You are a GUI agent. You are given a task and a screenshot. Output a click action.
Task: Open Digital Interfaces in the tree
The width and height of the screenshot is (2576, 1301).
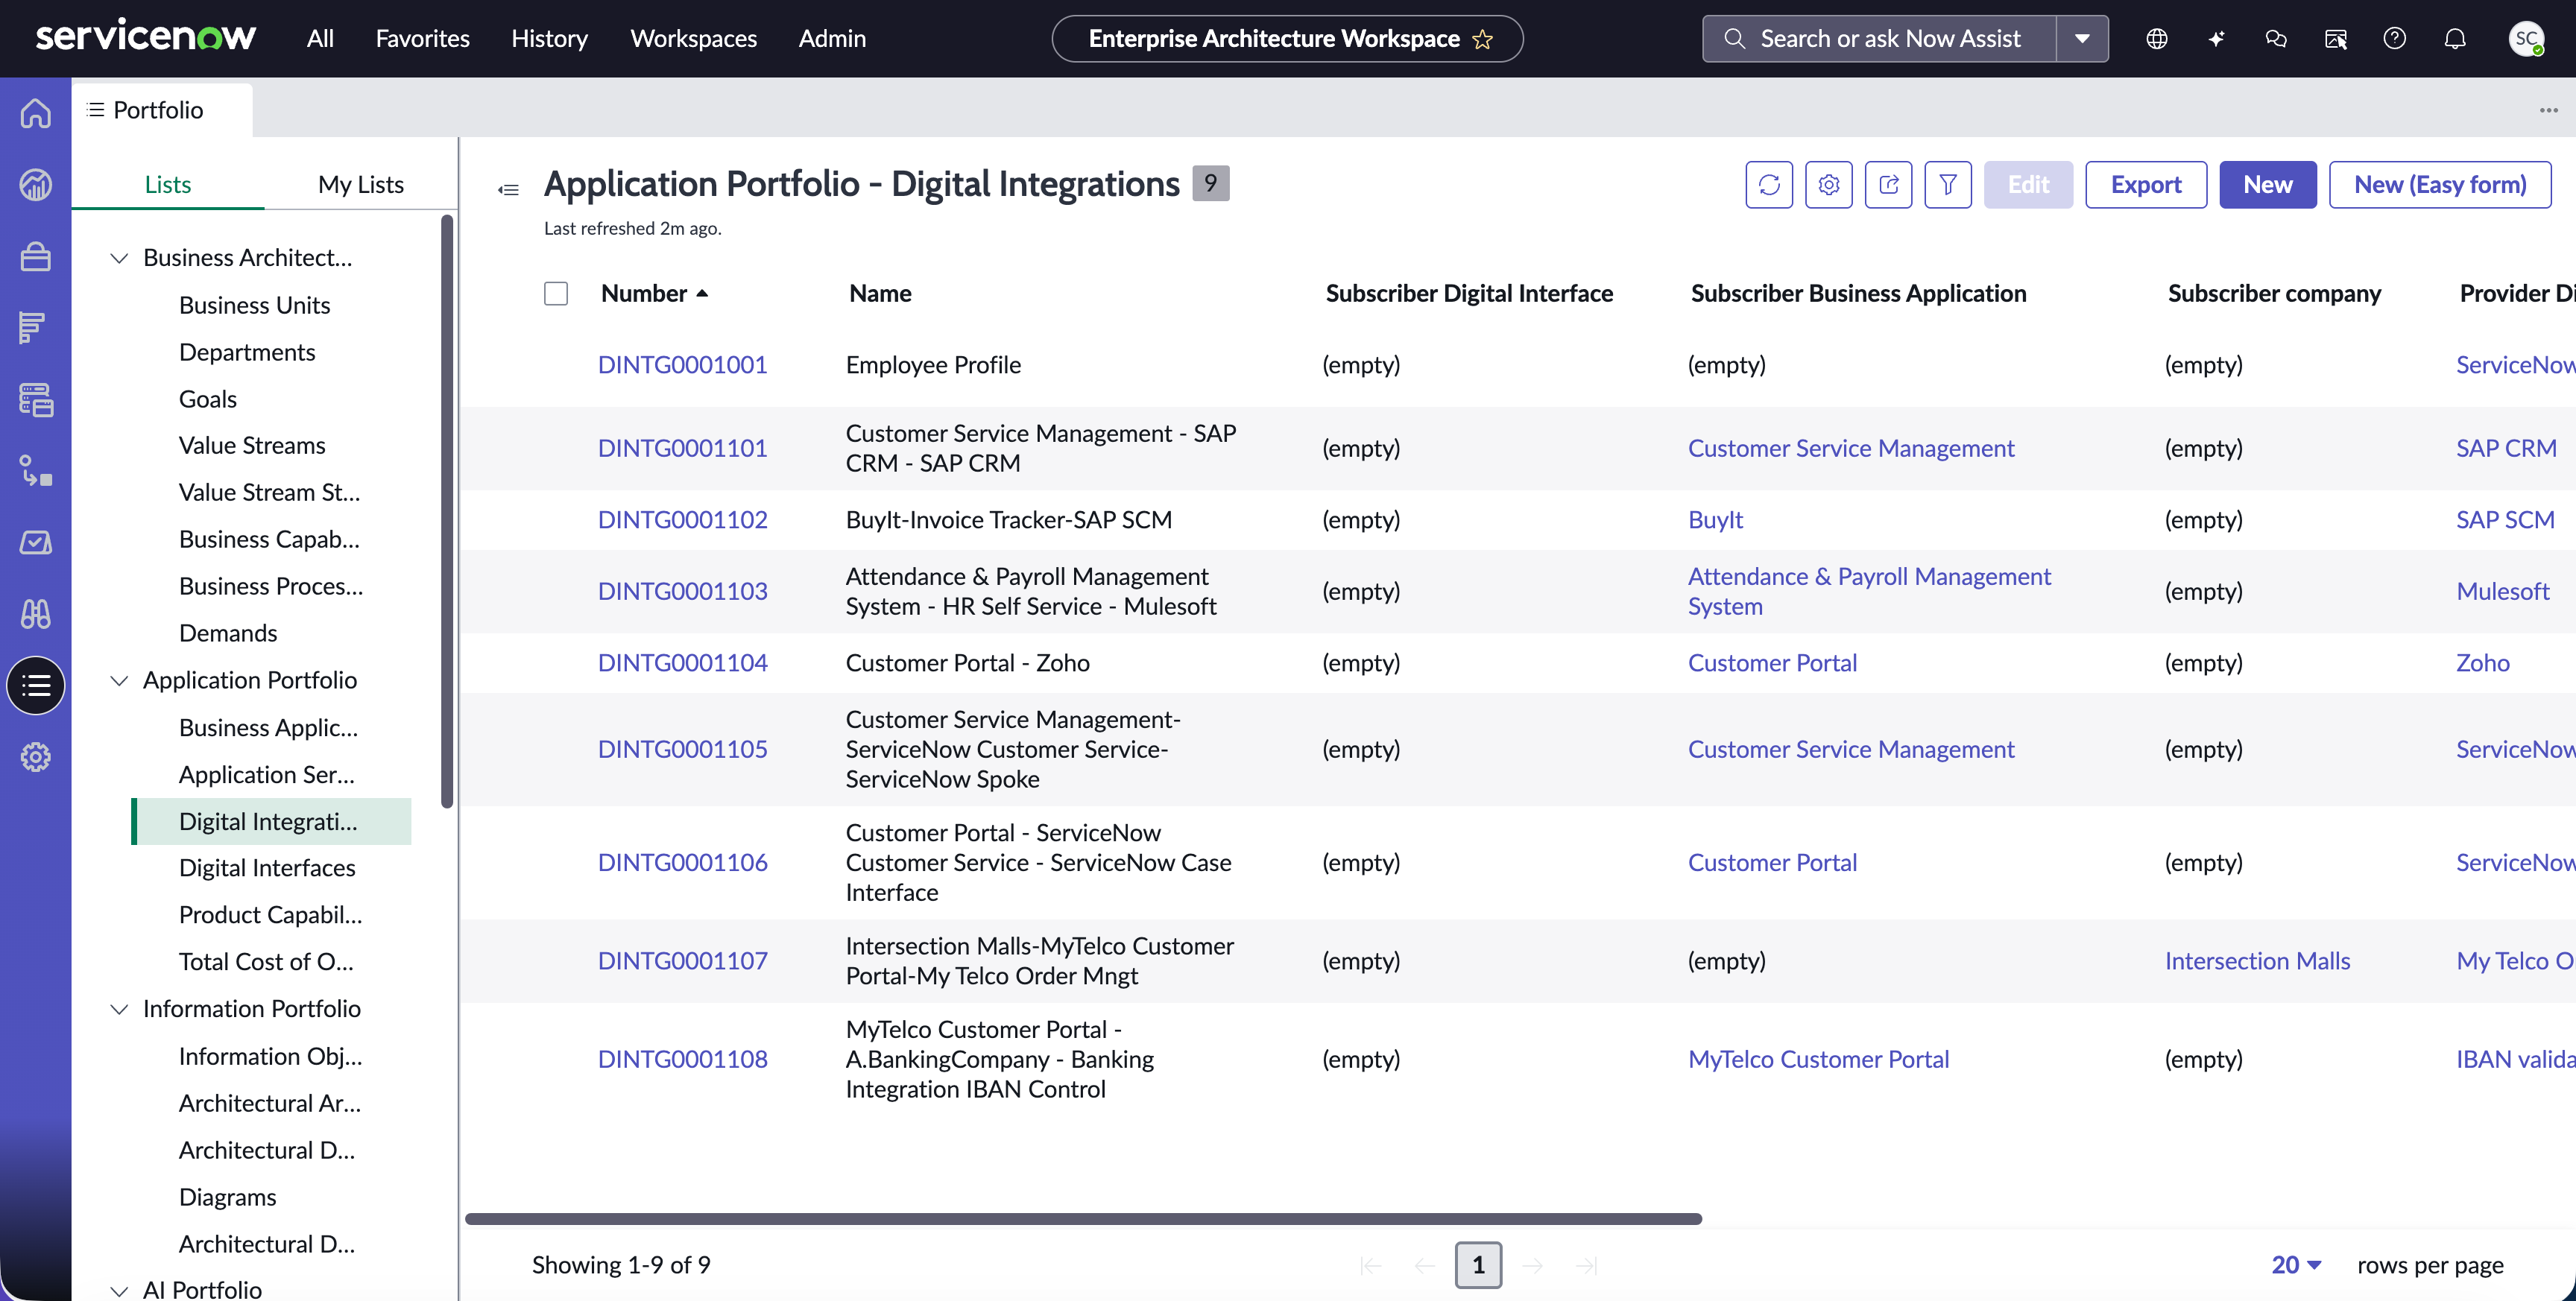pyautogui.click(x=267, y=868)
